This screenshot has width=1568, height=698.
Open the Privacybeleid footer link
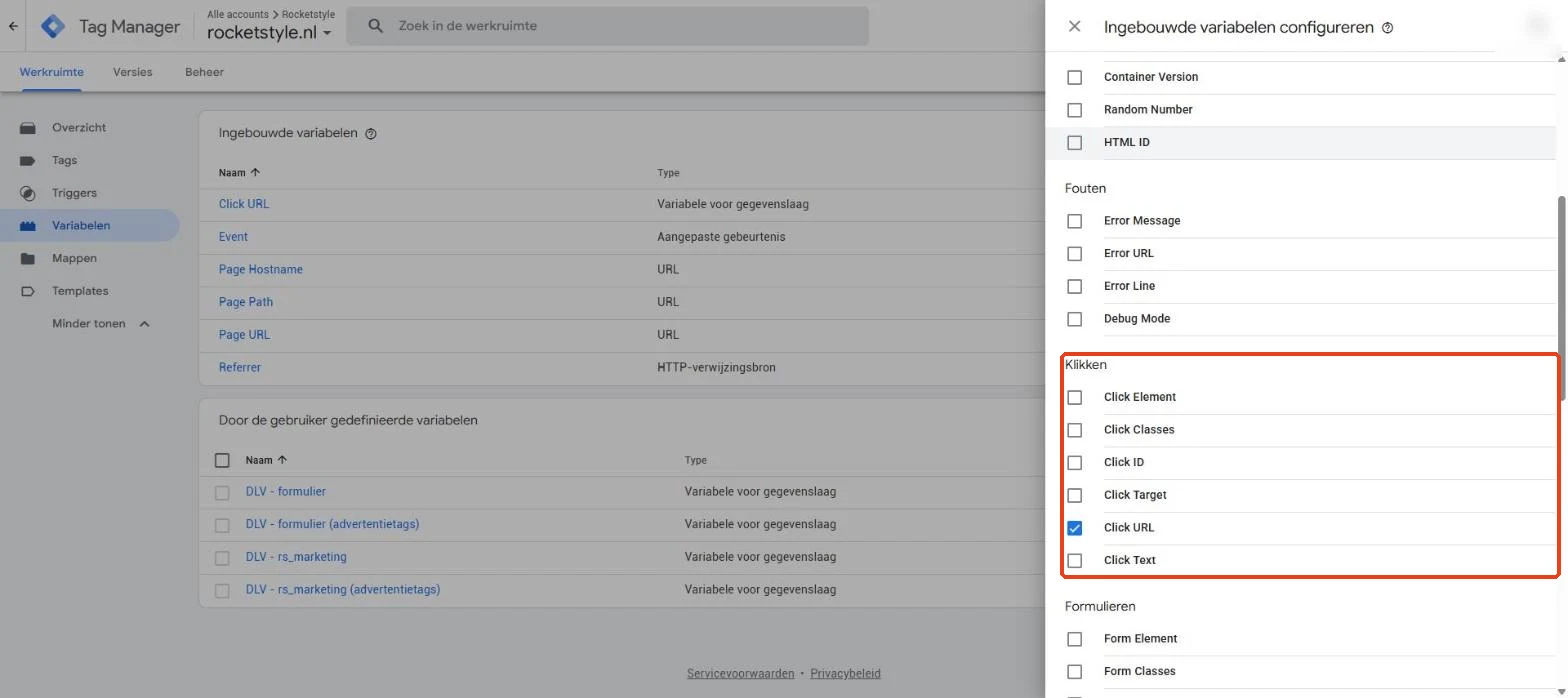(x=845, y=674)
